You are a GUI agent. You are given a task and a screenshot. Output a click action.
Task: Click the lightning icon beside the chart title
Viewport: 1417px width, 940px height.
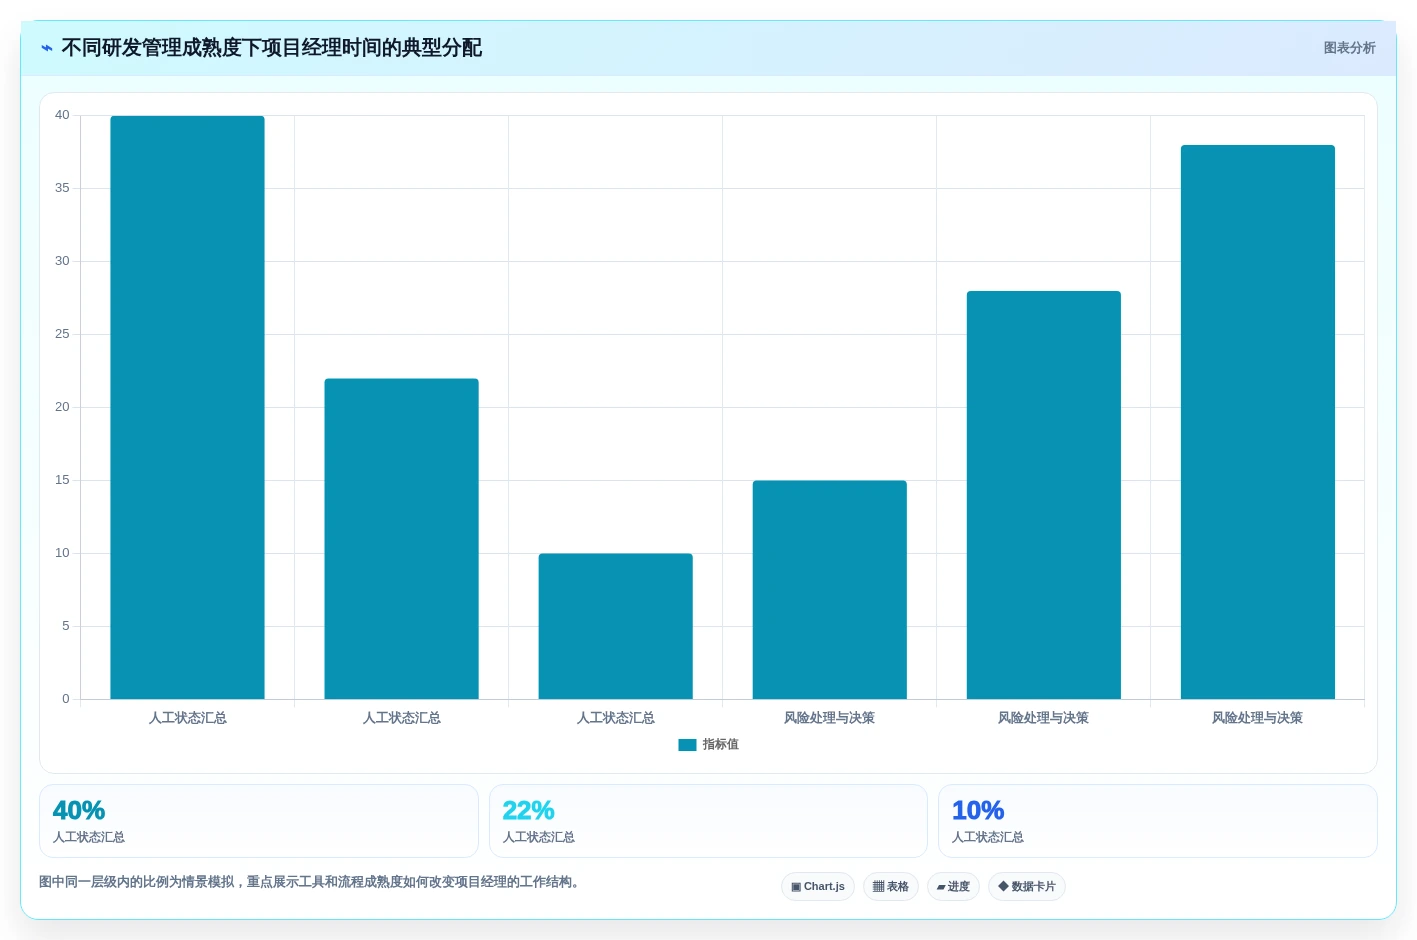tap(46, 48)
